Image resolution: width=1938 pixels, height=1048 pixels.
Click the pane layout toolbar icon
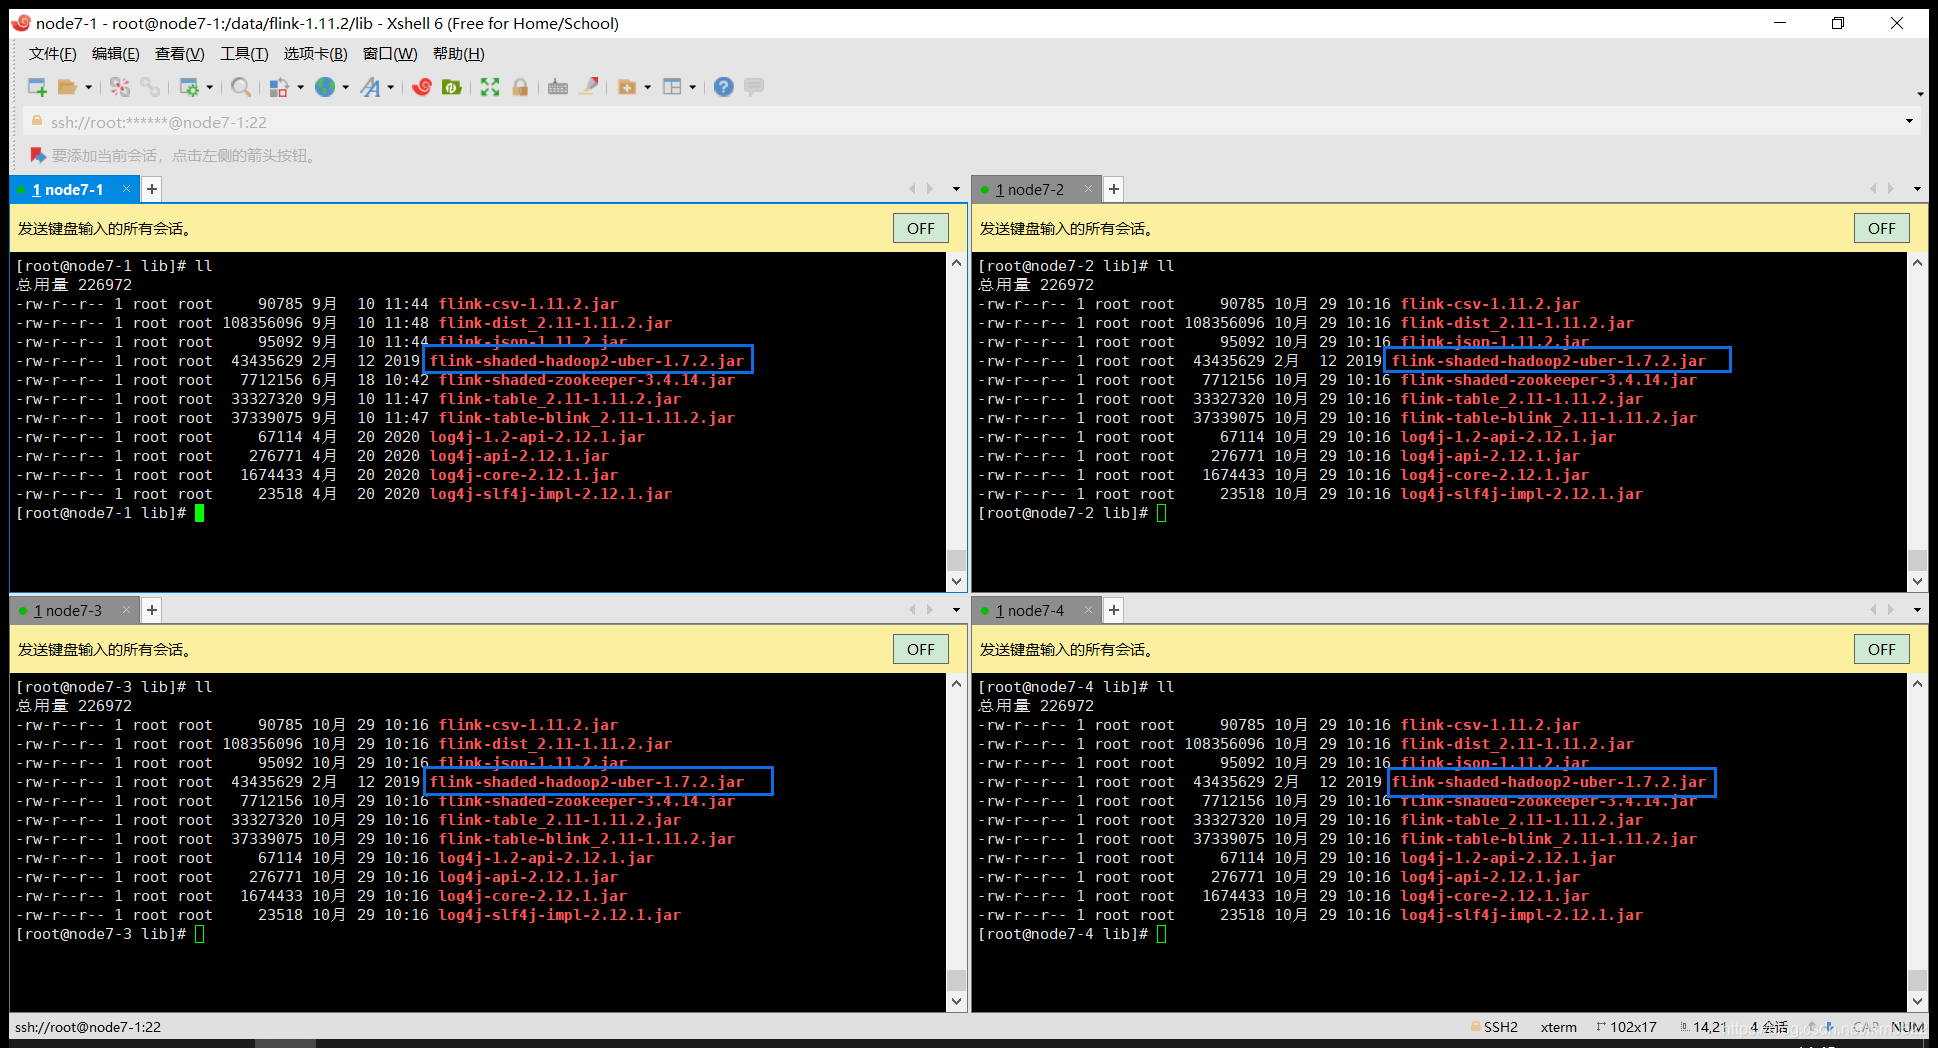click(672, 87)
